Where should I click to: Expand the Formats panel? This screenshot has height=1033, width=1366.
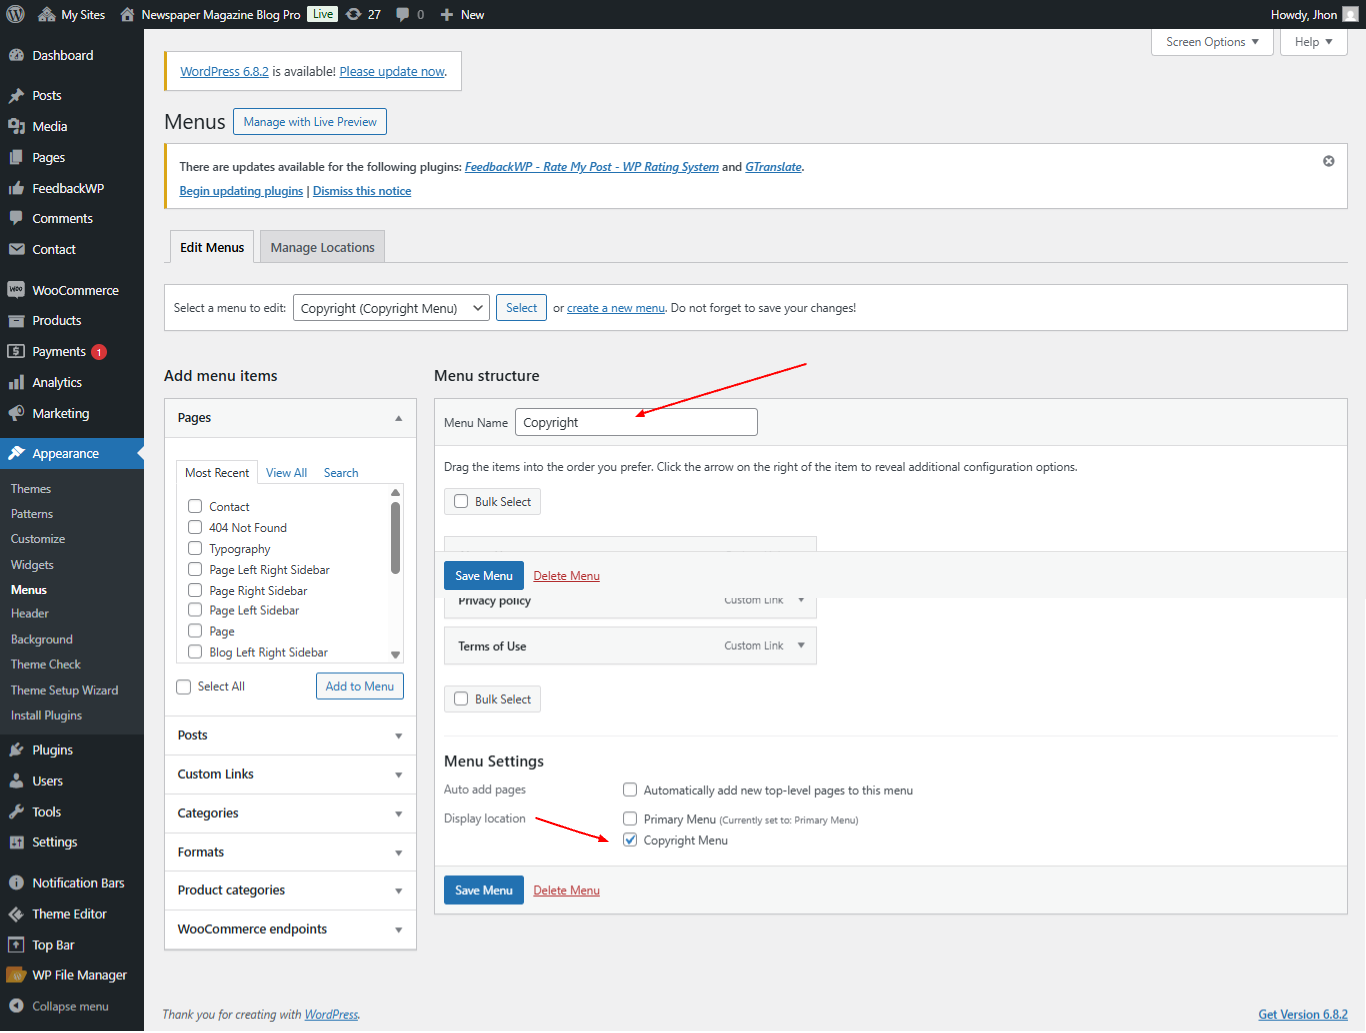click(x=399, y=853)
